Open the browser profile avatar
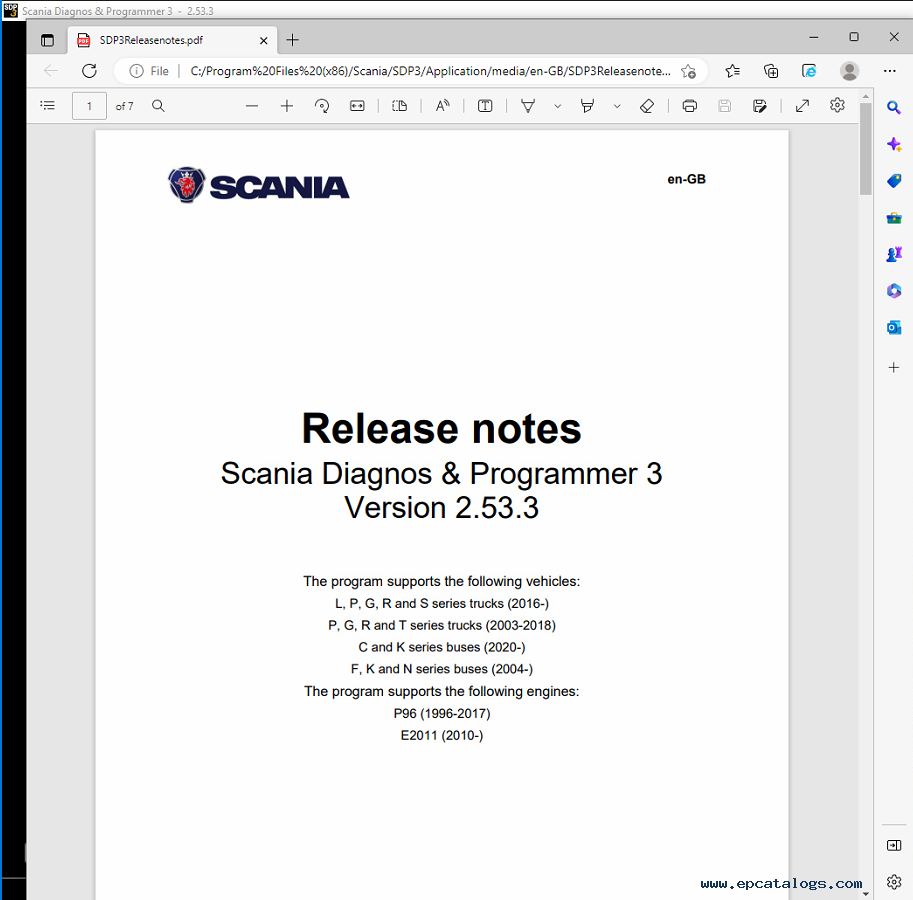The height and width of the screenshot is (900, 913). [x=850, y=71]
